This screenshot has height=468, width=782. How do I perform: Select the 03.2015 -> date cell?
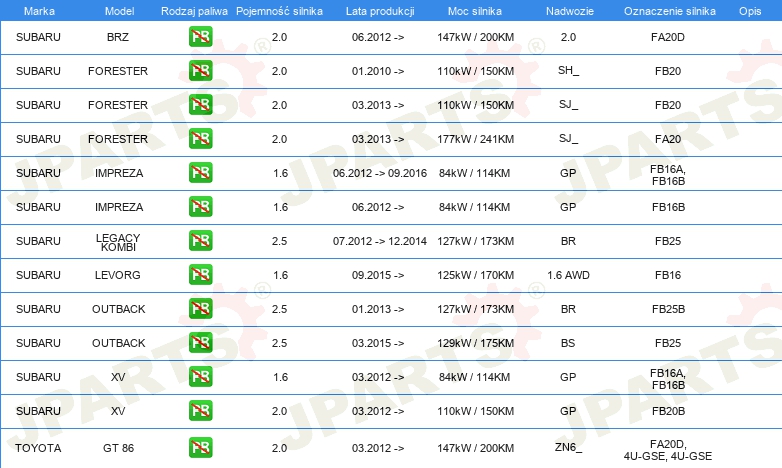(x=378, y=343)
